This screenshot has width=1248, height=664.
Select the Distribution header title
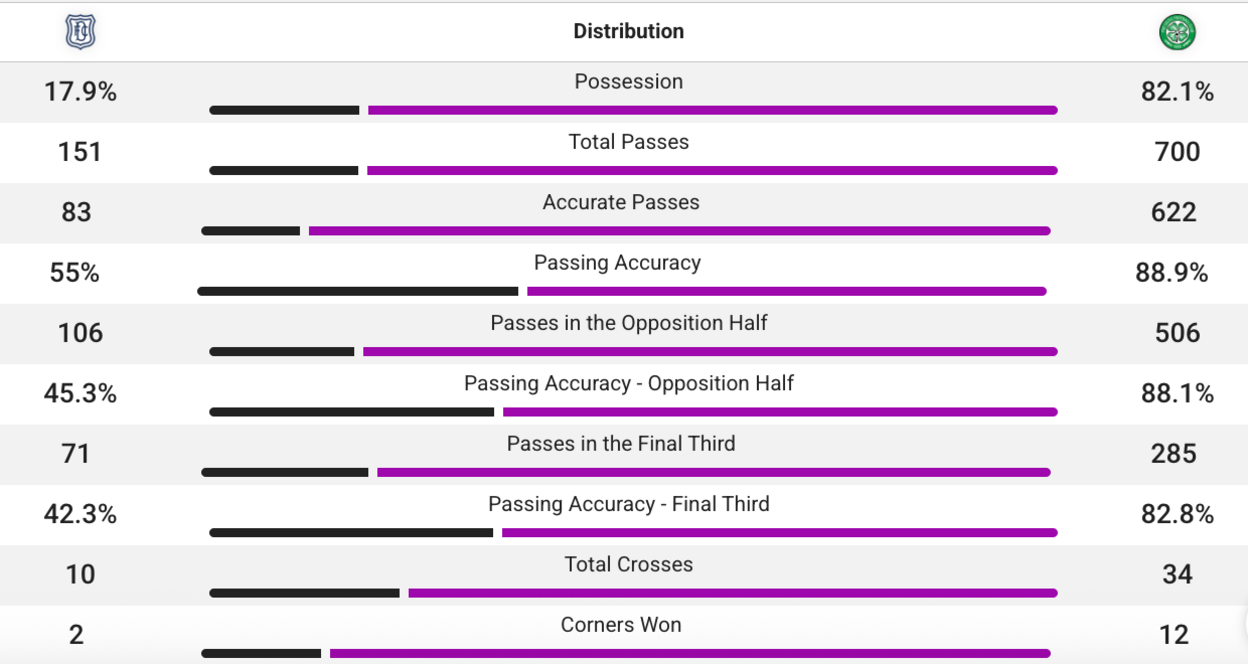coord(628,31)
